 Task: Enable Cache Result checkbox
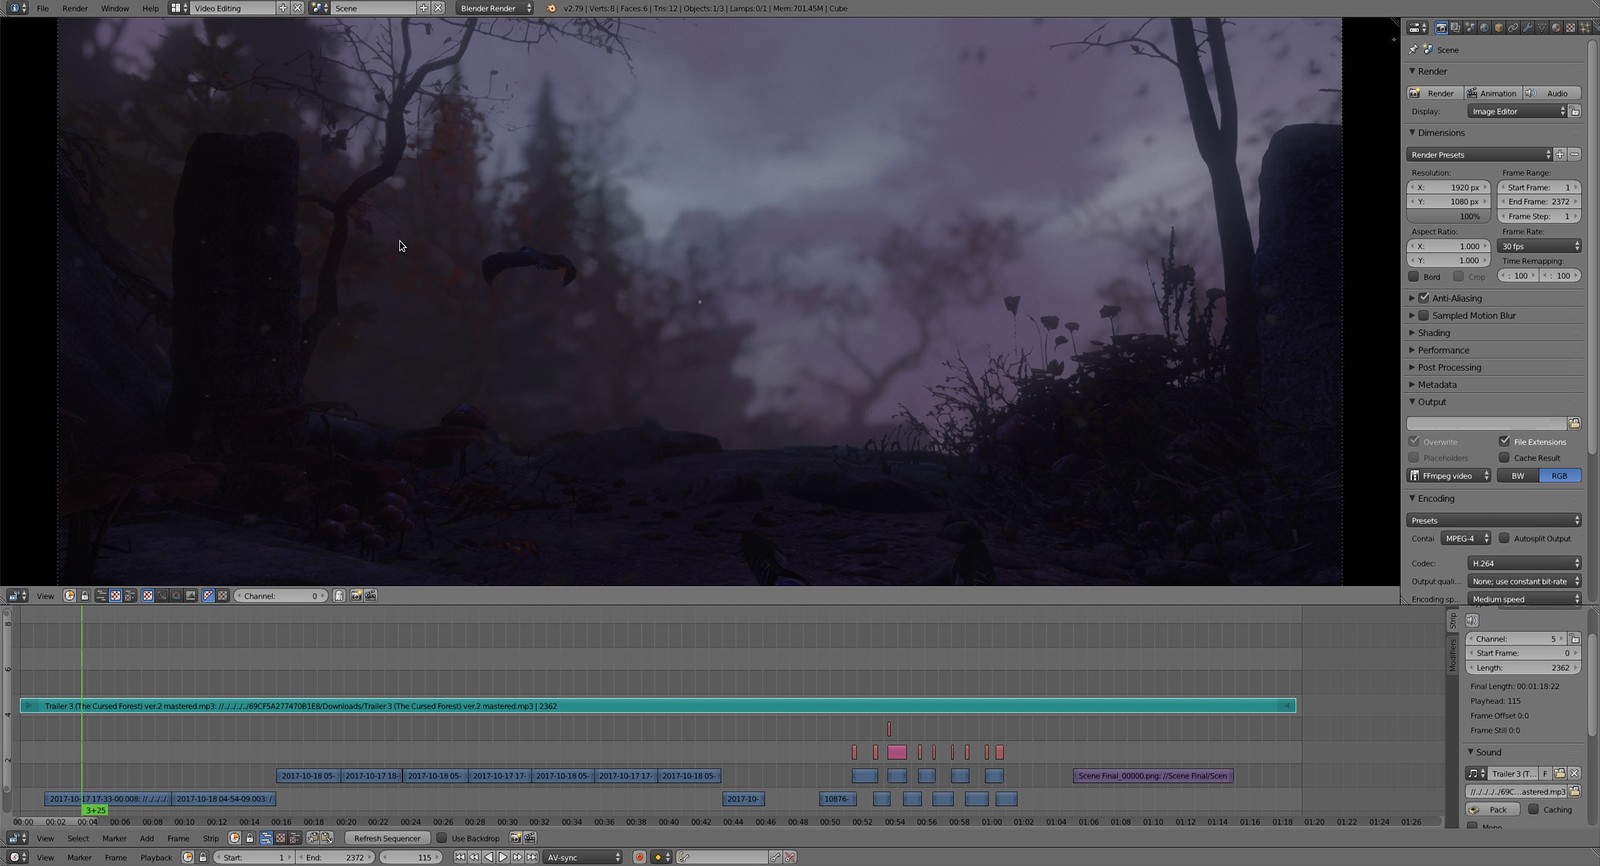(1504, 457)
